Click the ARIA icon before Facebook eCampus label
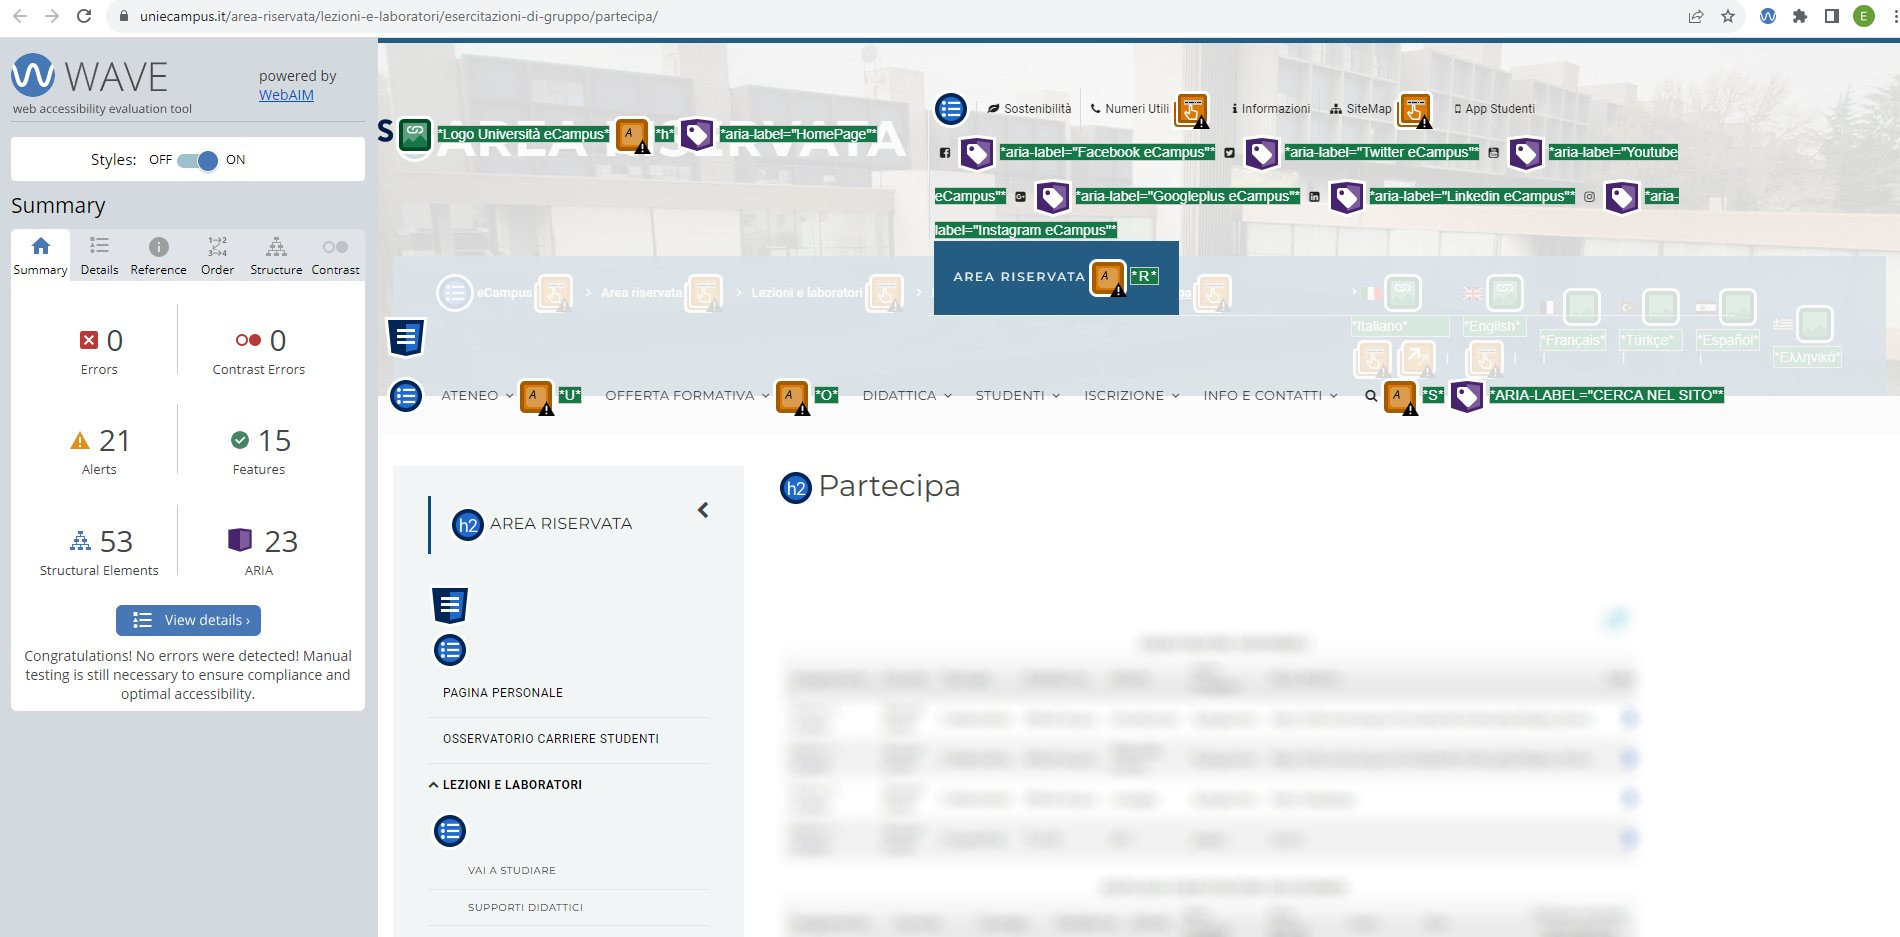 click(977, 153)
